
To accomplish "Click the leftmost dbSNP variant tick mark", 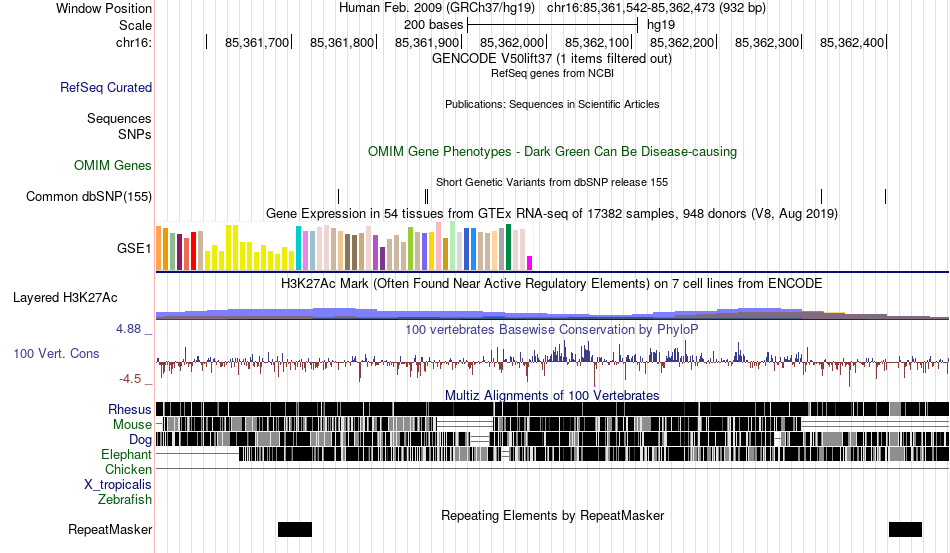I will pos(339,196).
